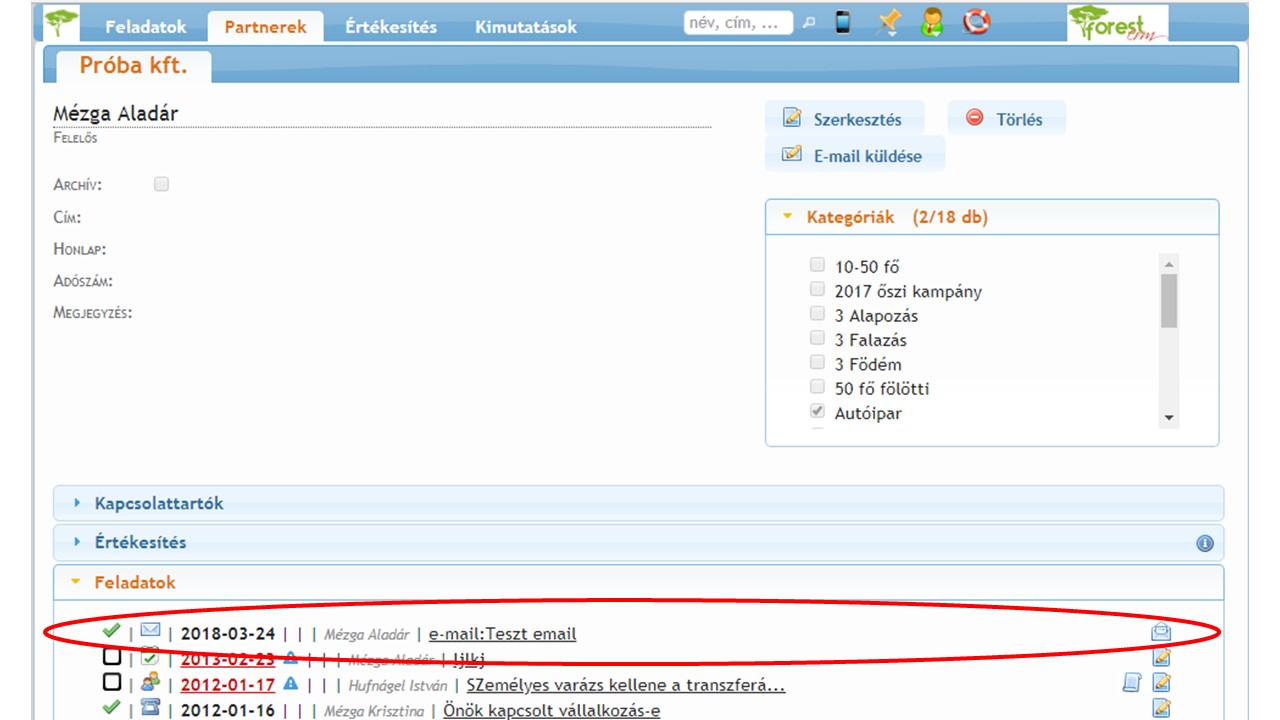Screen dimensions: 1280x720
Task: Expand the Értékesítés section
Action: click(x=140, y=542)
